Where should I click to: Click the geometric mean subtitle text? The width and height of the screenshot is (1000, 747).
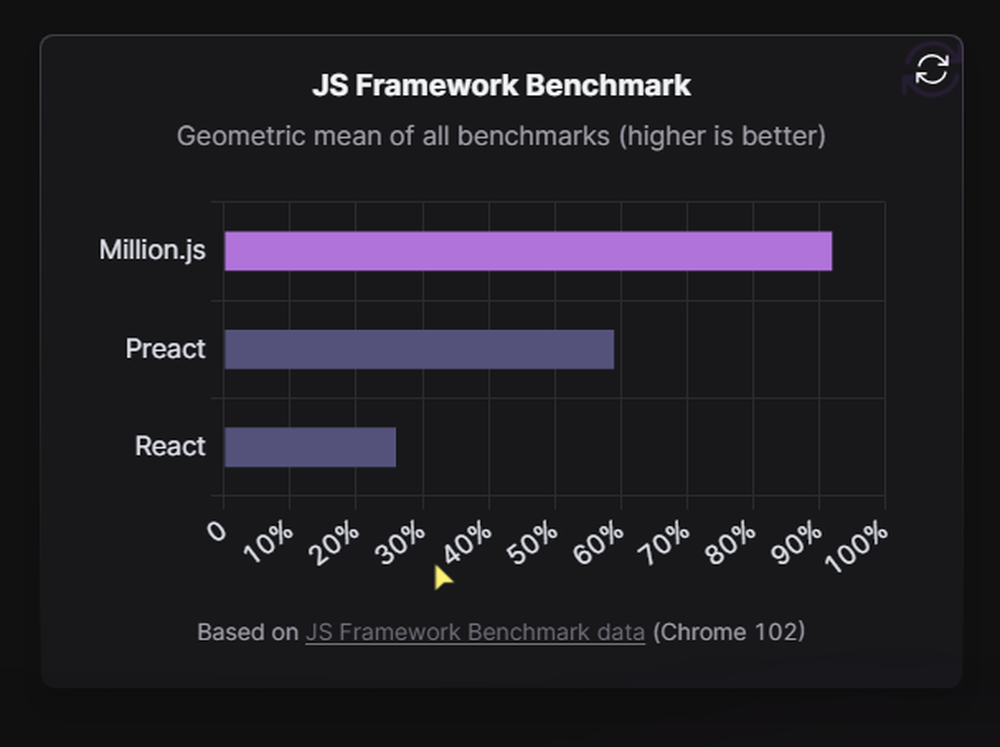(x=500, y=136)
